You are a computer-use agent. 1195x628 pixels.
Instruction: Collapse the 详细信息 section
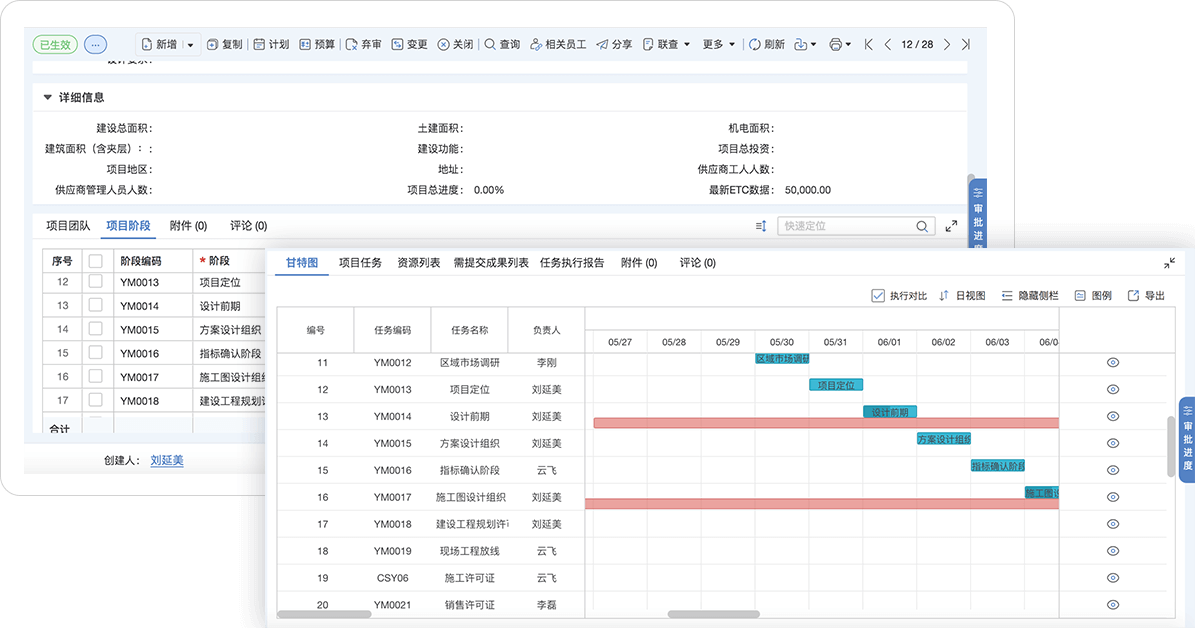tap(47, 97)
